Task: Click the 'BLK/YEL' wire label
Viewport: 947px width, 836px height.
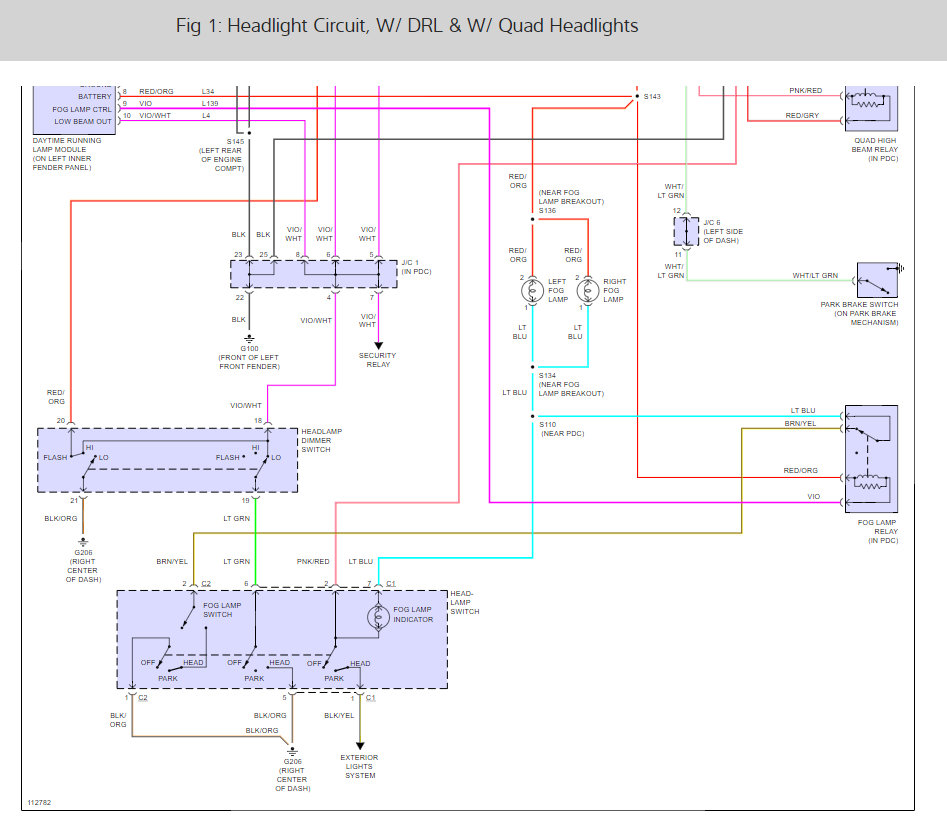Action: click(339, 715)
